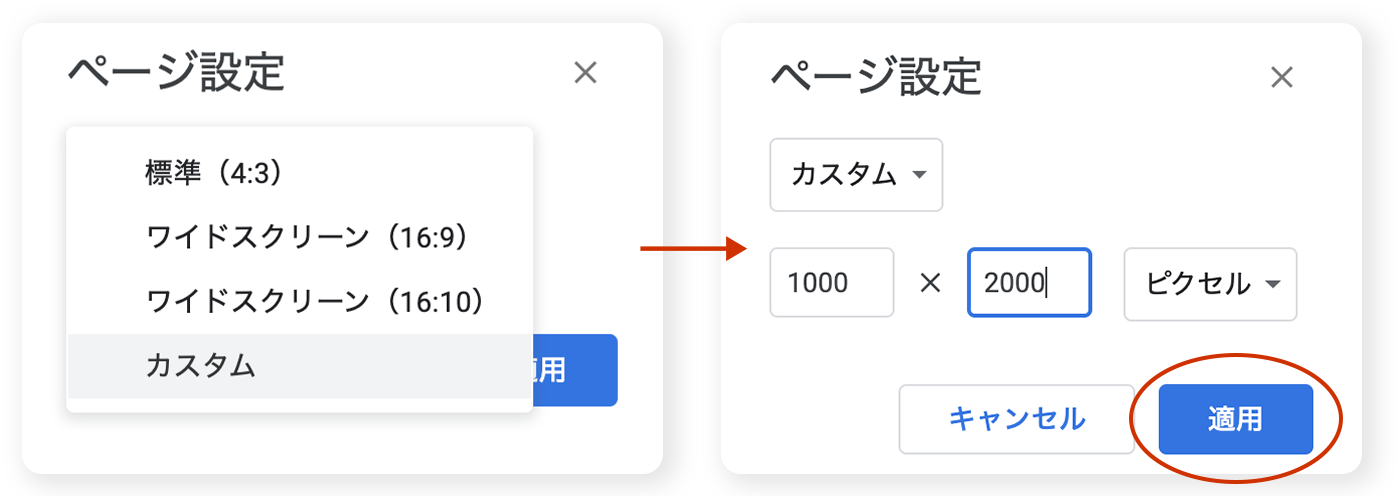This screenshot has width=1400, height=496.
Task: Click the arrow beside ピクセル label
Action: (x=1273, y=285)
